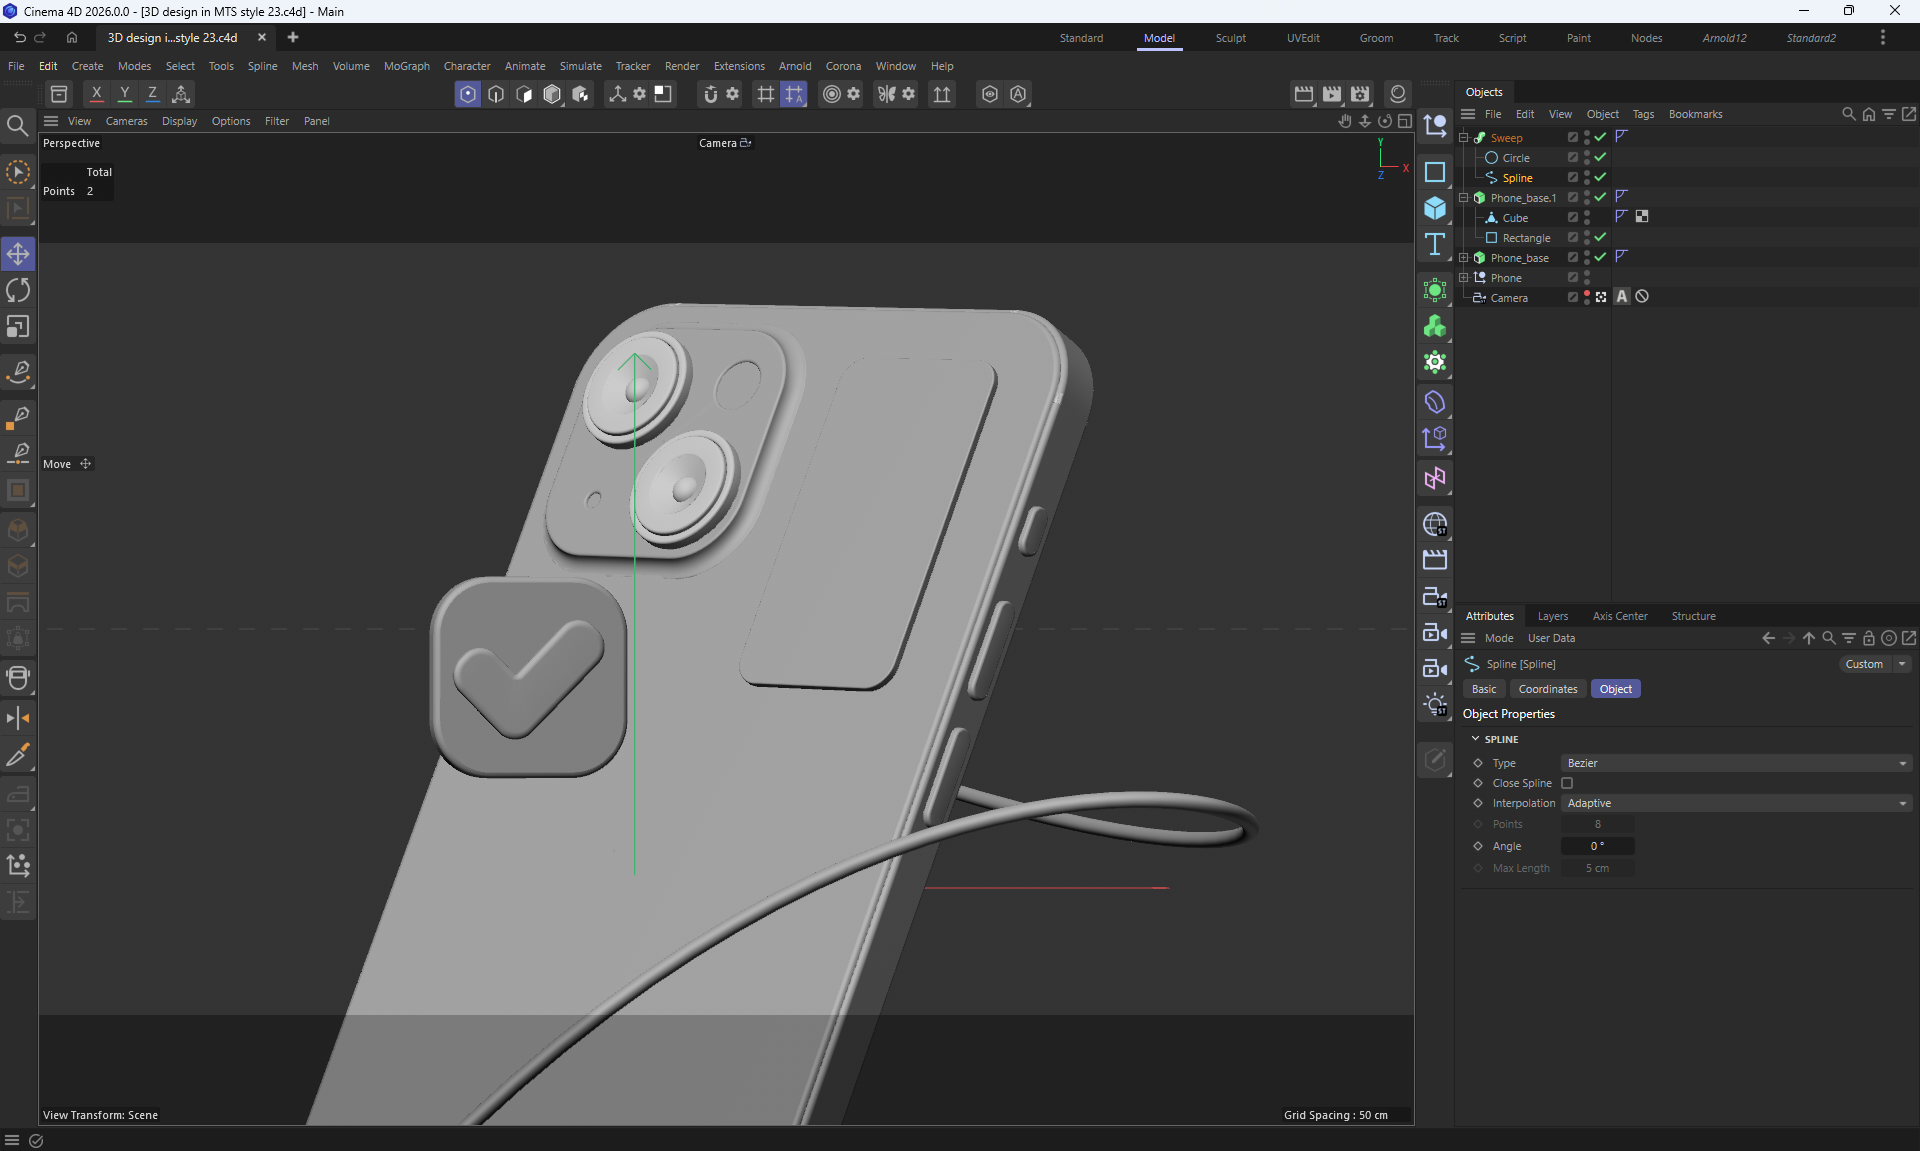Open the MoGraph menu

click(x=406, y=66)
